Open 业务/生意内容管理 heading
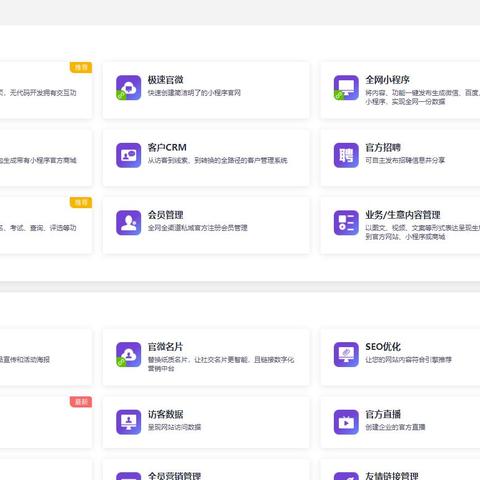The width and height of the screenshot is (480, 480). tap(403, 215)
